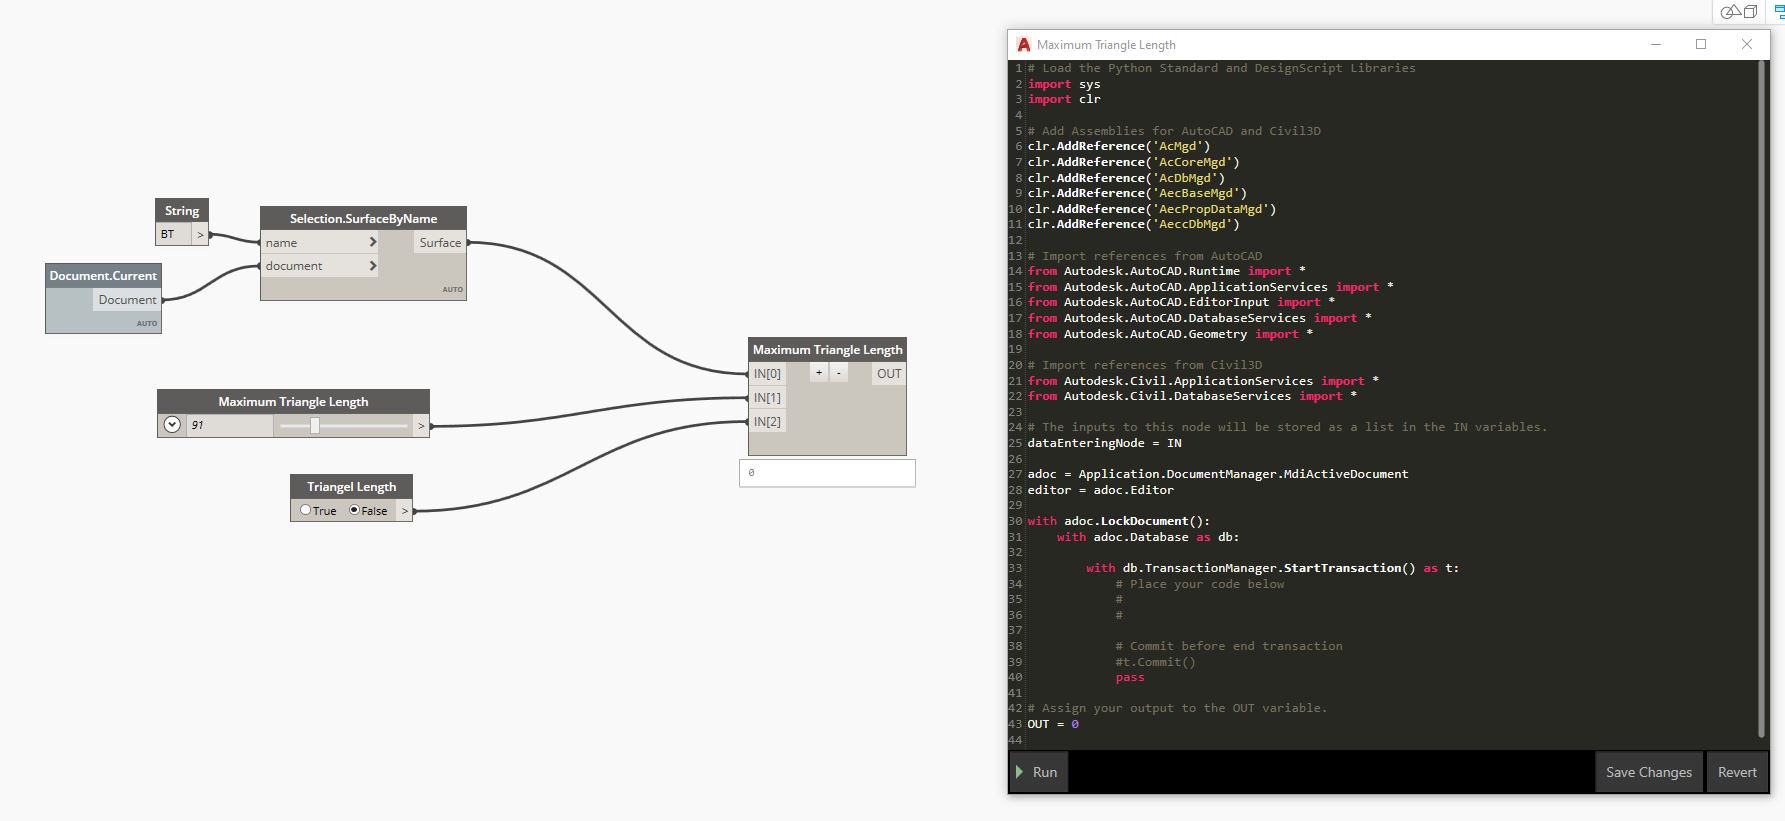The width and height of the screenshot is (1785, 821).
Task: Maximize the Python editor window
Action: [1701, 44]
